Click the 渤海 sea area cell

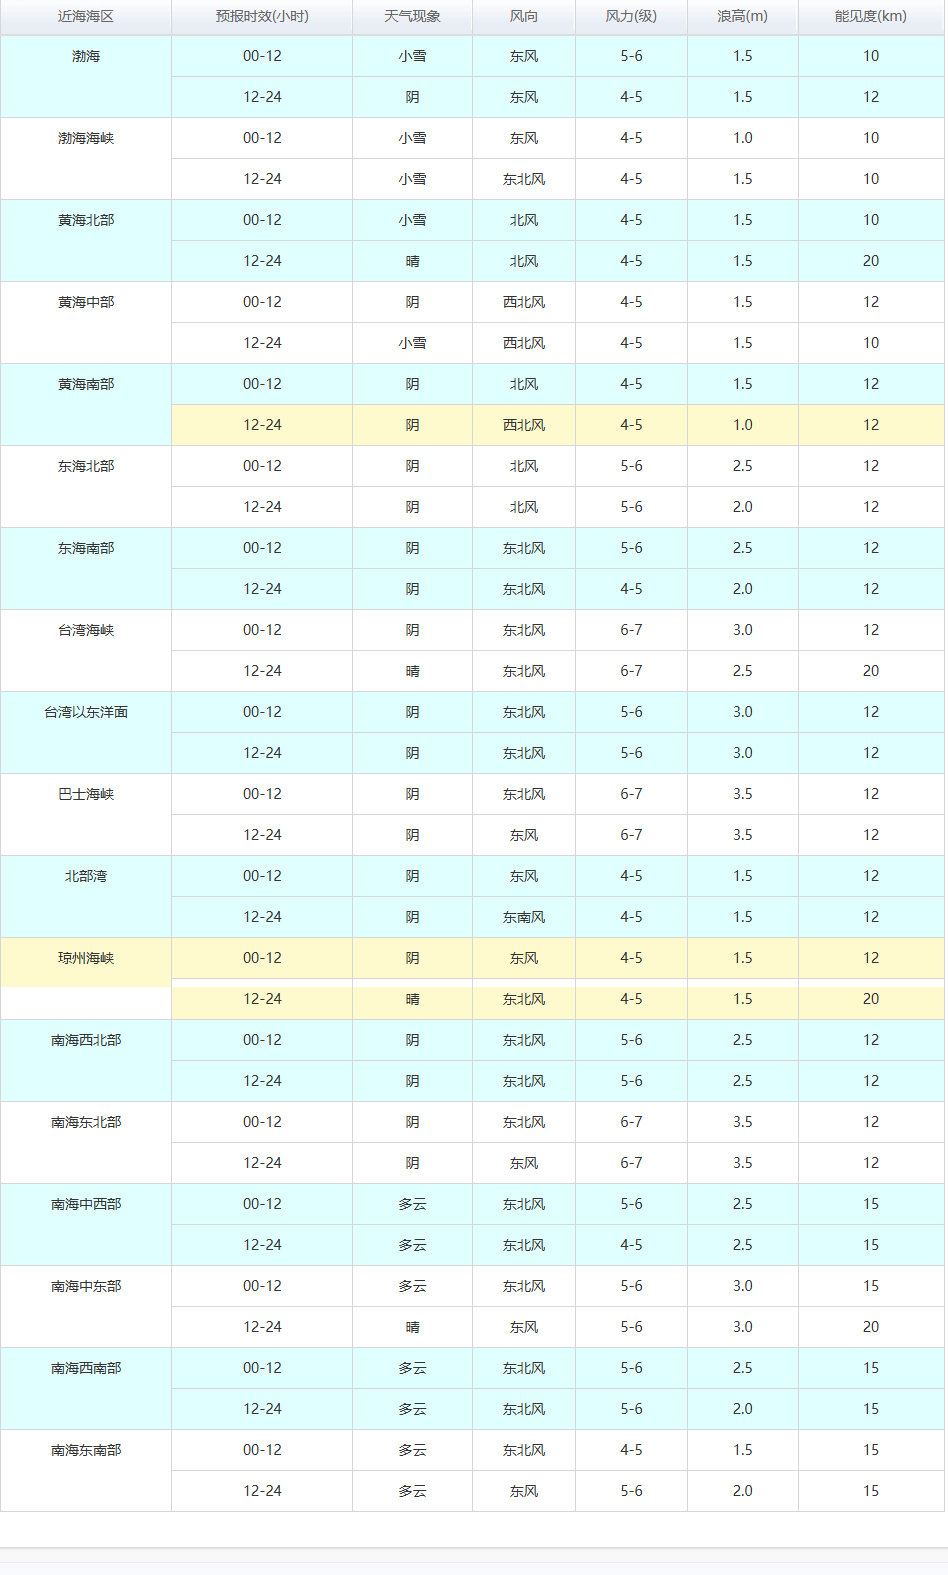86,57
